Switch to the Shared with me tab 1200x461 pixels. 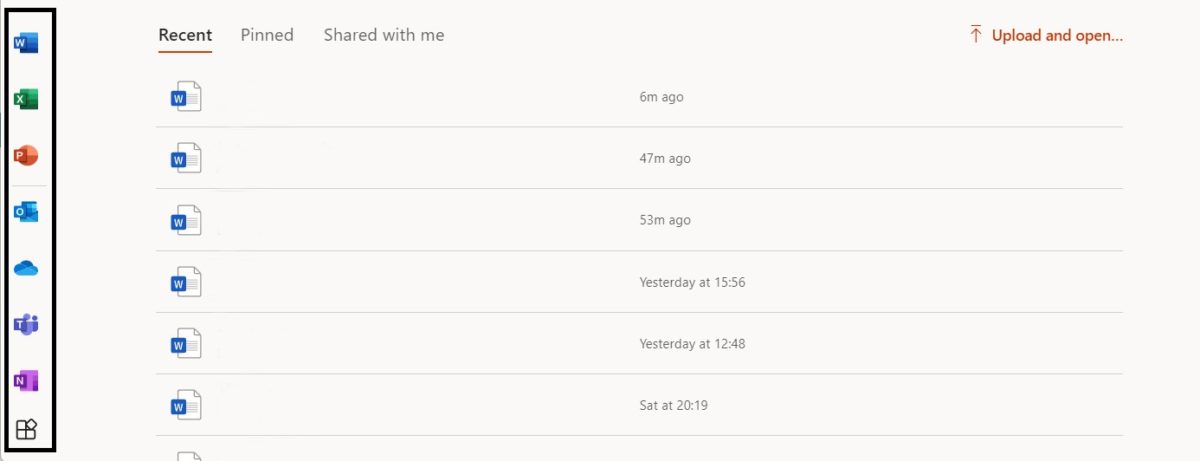(384, 35)
